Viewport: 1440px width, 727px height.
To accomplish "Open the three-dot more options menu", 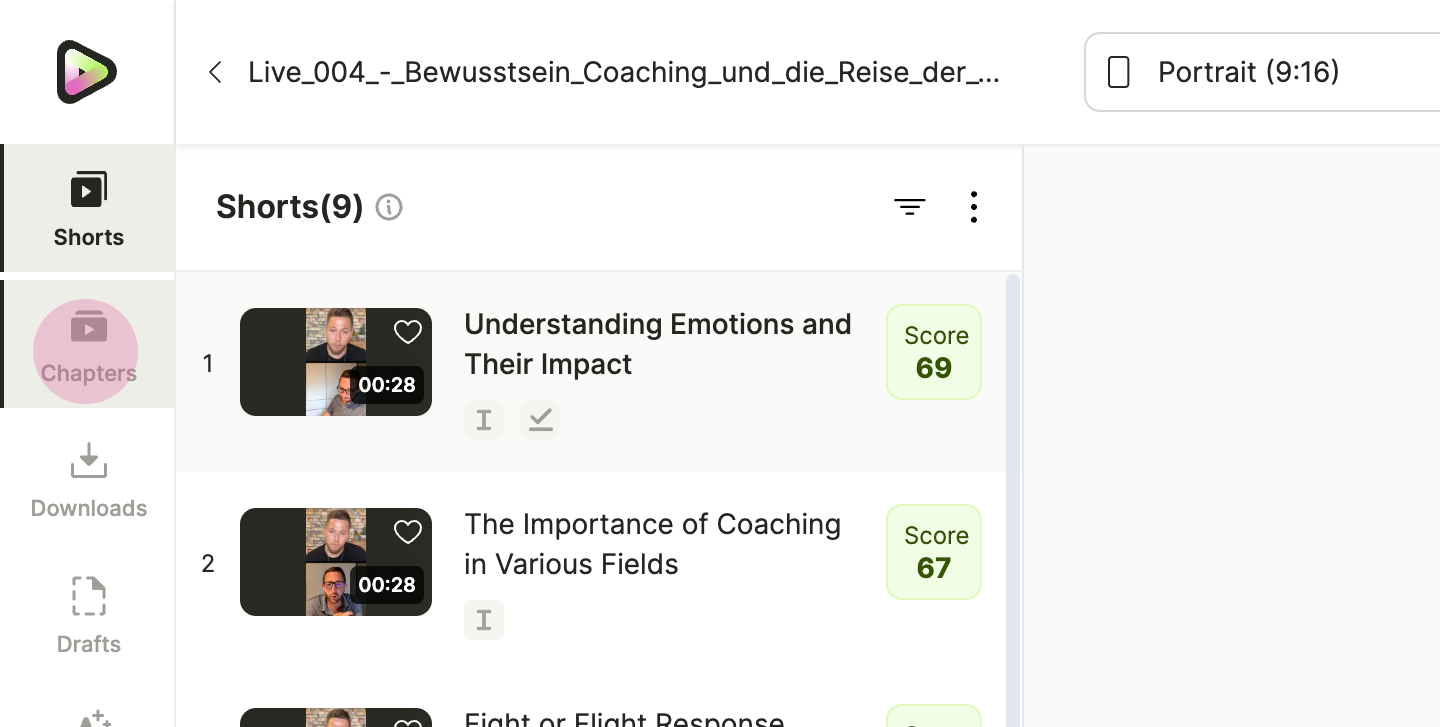I will (x=973, y=207).
